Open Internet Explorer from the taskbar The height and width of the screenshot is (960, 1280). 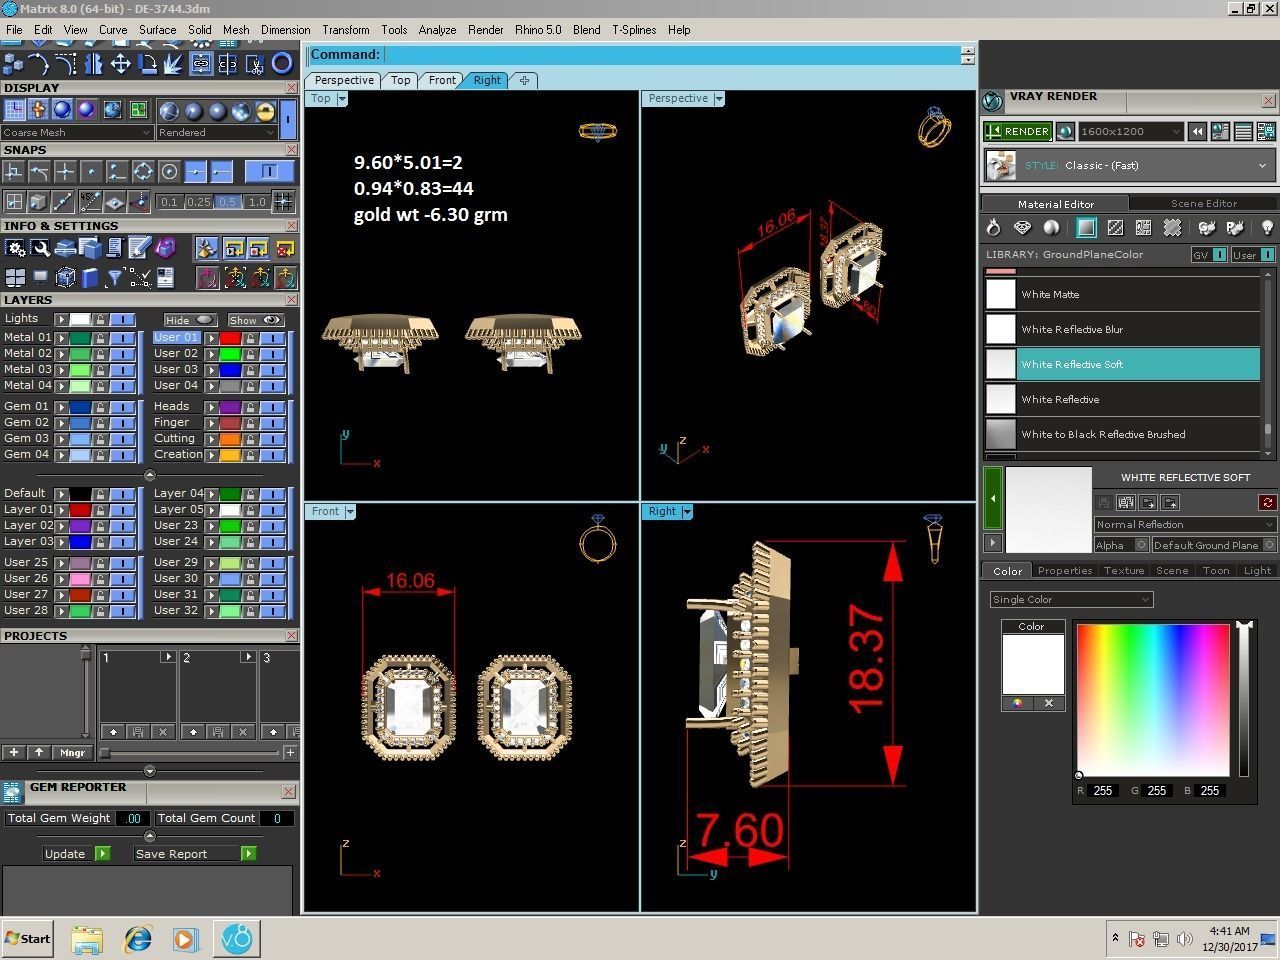137,939
